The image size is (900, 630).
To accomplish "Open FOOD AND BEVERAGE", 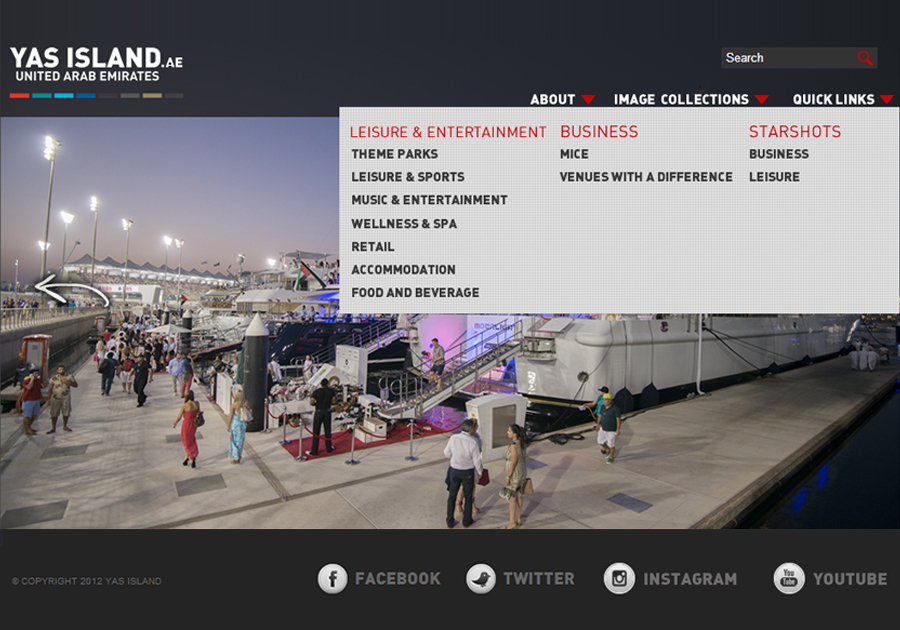I will click(414, 292).
